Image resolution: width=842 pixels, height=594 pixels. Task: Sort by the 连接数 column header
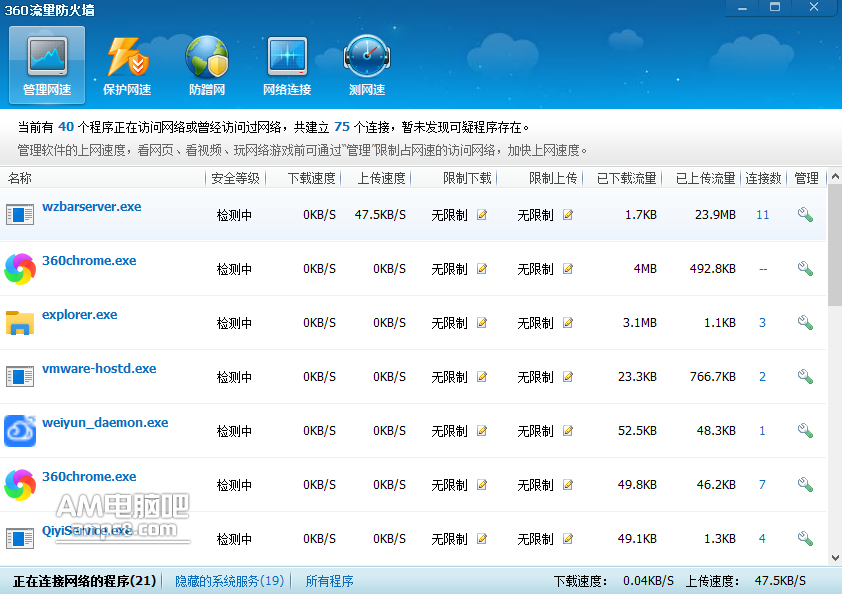click(x=763, y=178)
